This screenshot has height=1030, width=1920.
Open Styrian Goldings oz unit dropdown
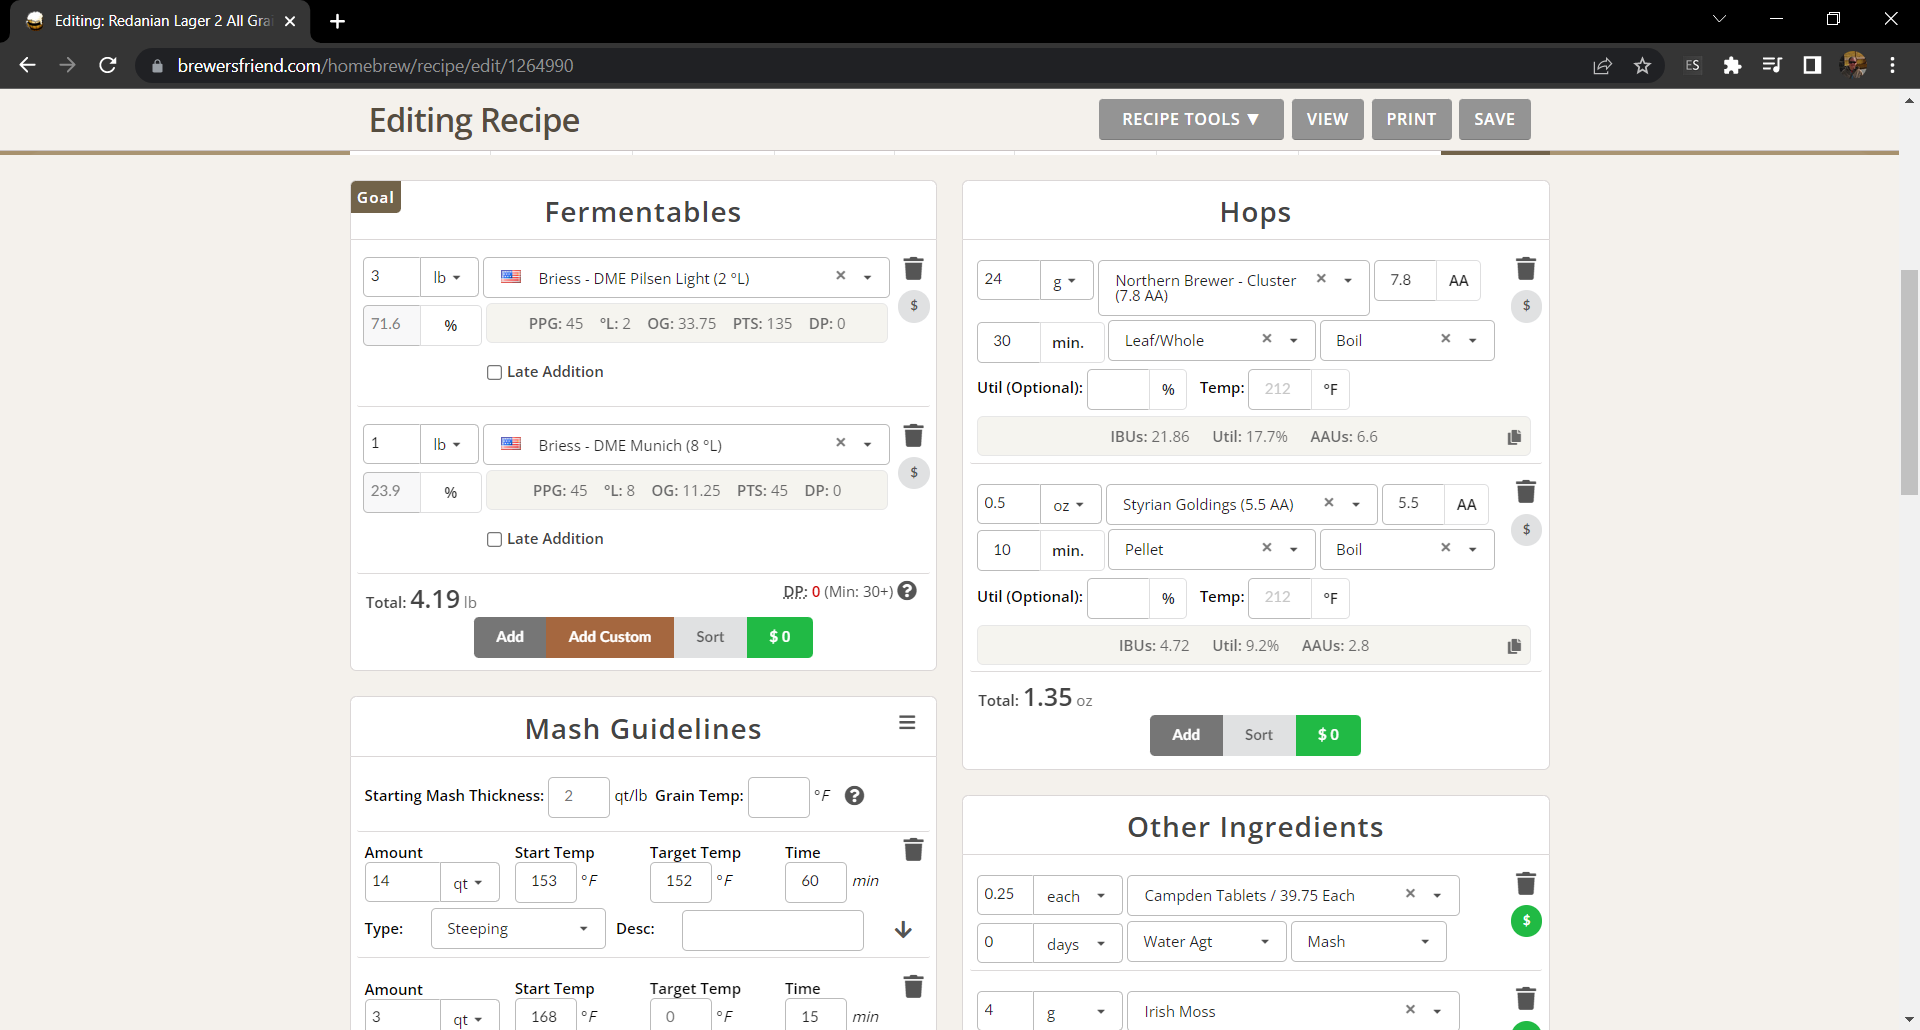tap(1069, 505)
